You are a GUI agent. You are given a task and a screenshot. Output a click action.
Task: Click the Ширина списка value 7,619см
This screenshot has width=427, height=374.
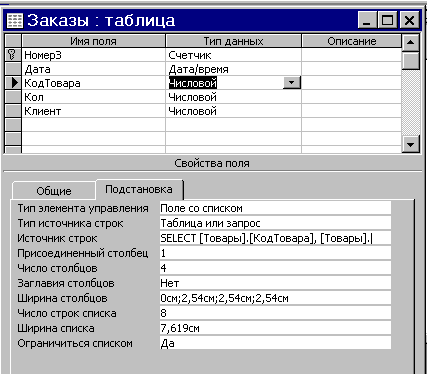click(x=275, y=328)
